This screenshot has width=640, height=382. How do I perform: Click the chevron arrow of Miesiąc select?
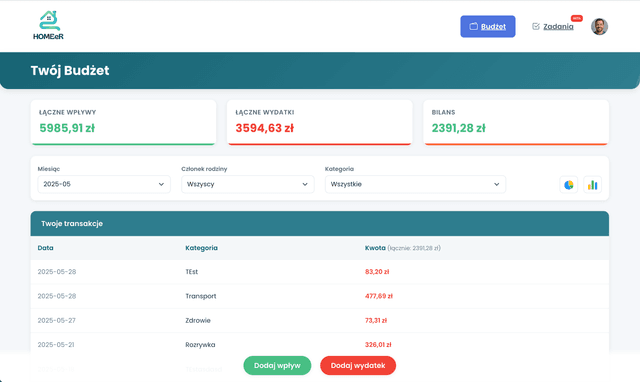(x=161, y=184)
